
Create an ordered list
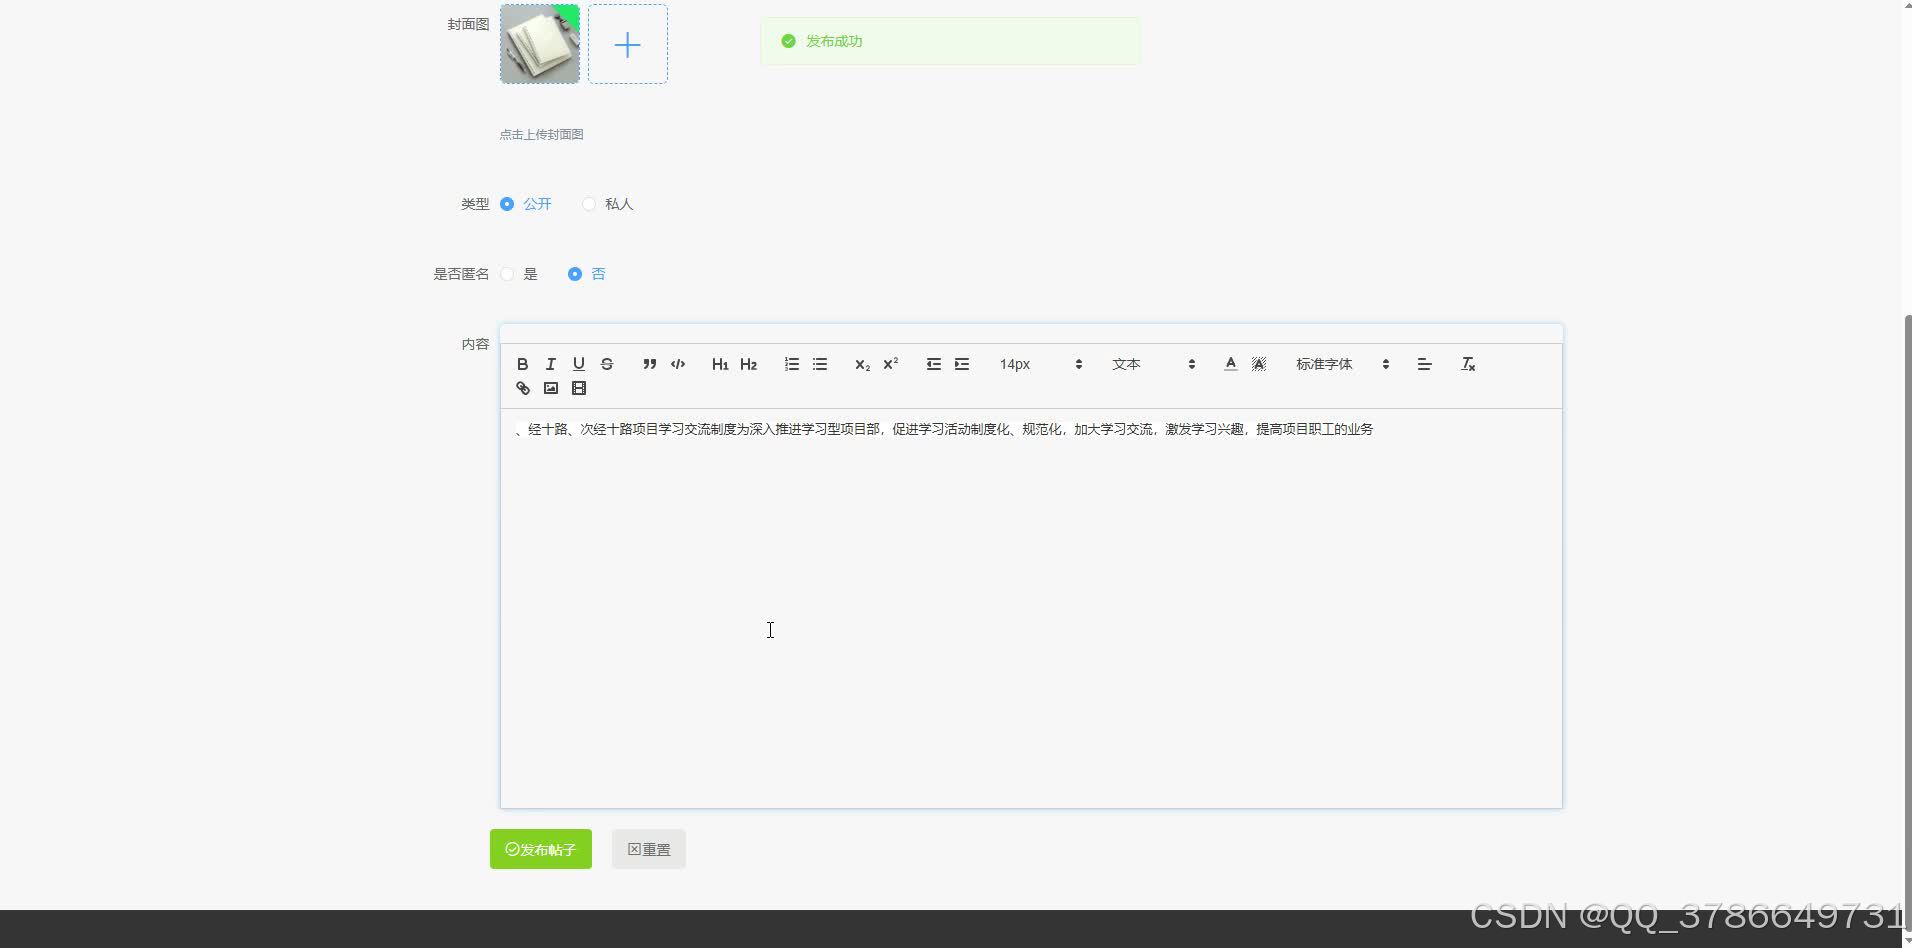click(792, 364)
